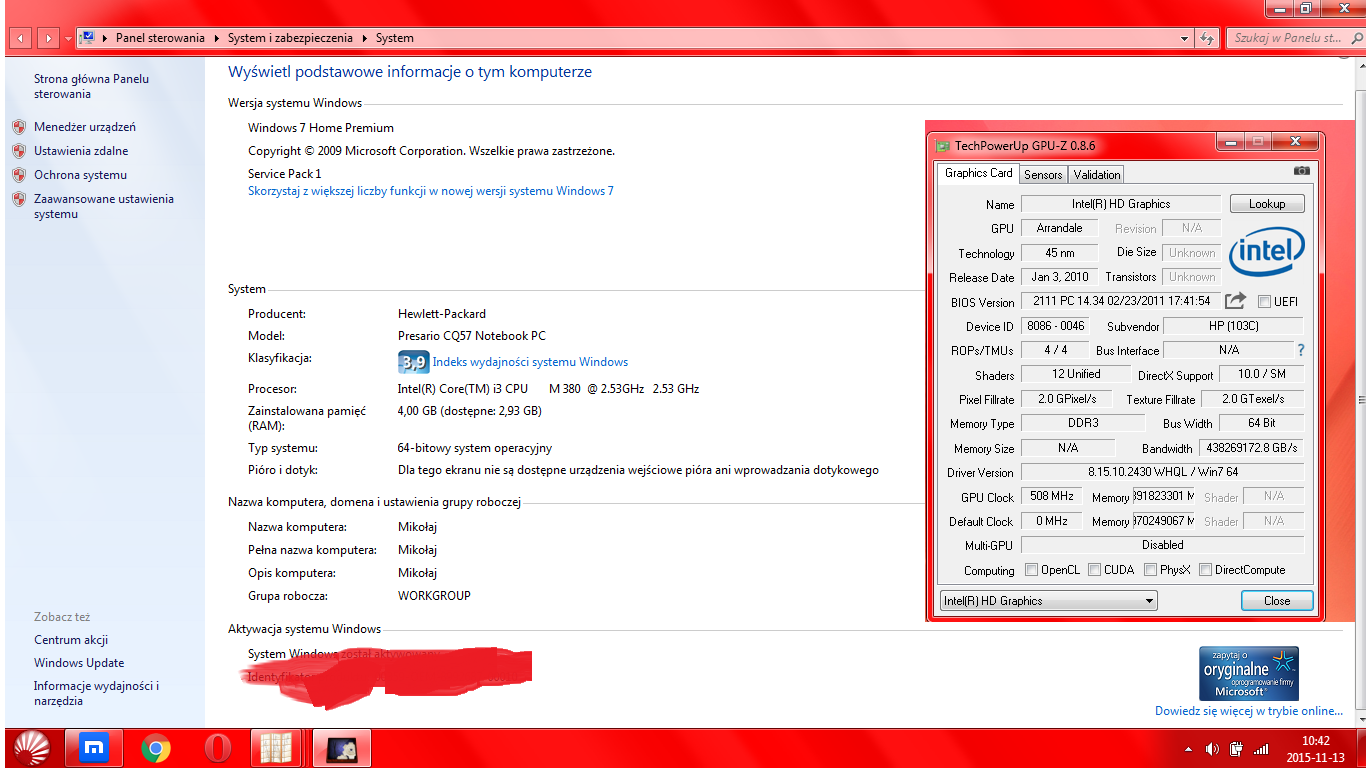The height and width of the screenshot is (768, 1366).
Task: Open the recent pages history dropdown arrow
Action: (x=68, y=38)
